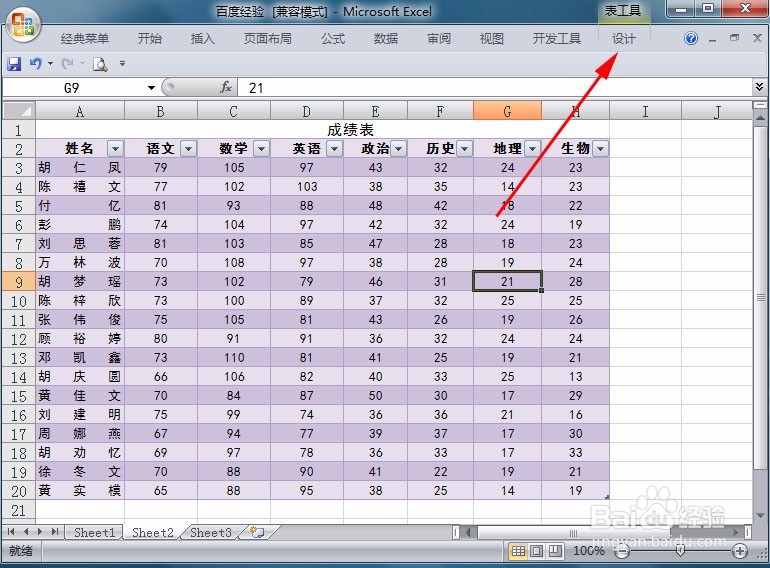Click the fx Insert Function icon
Image resolution: width=770 pixels, height=568 pixels.
coord(226,87)
